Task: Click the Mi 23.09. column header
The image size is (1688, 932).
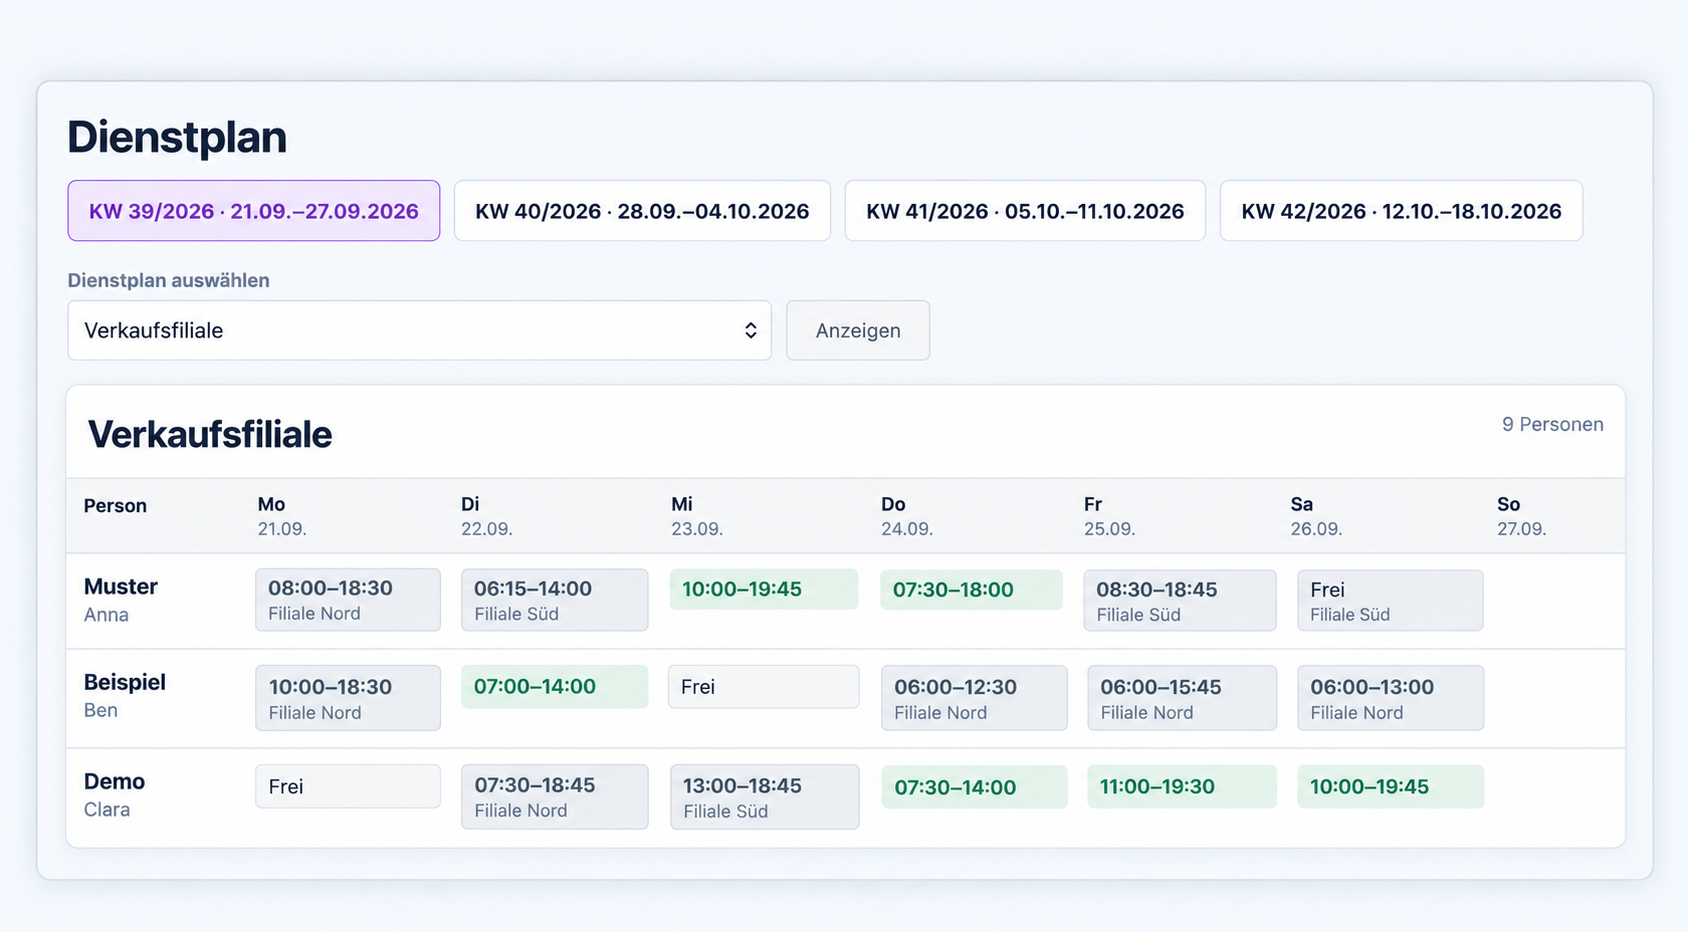Action: coord(697,516)
